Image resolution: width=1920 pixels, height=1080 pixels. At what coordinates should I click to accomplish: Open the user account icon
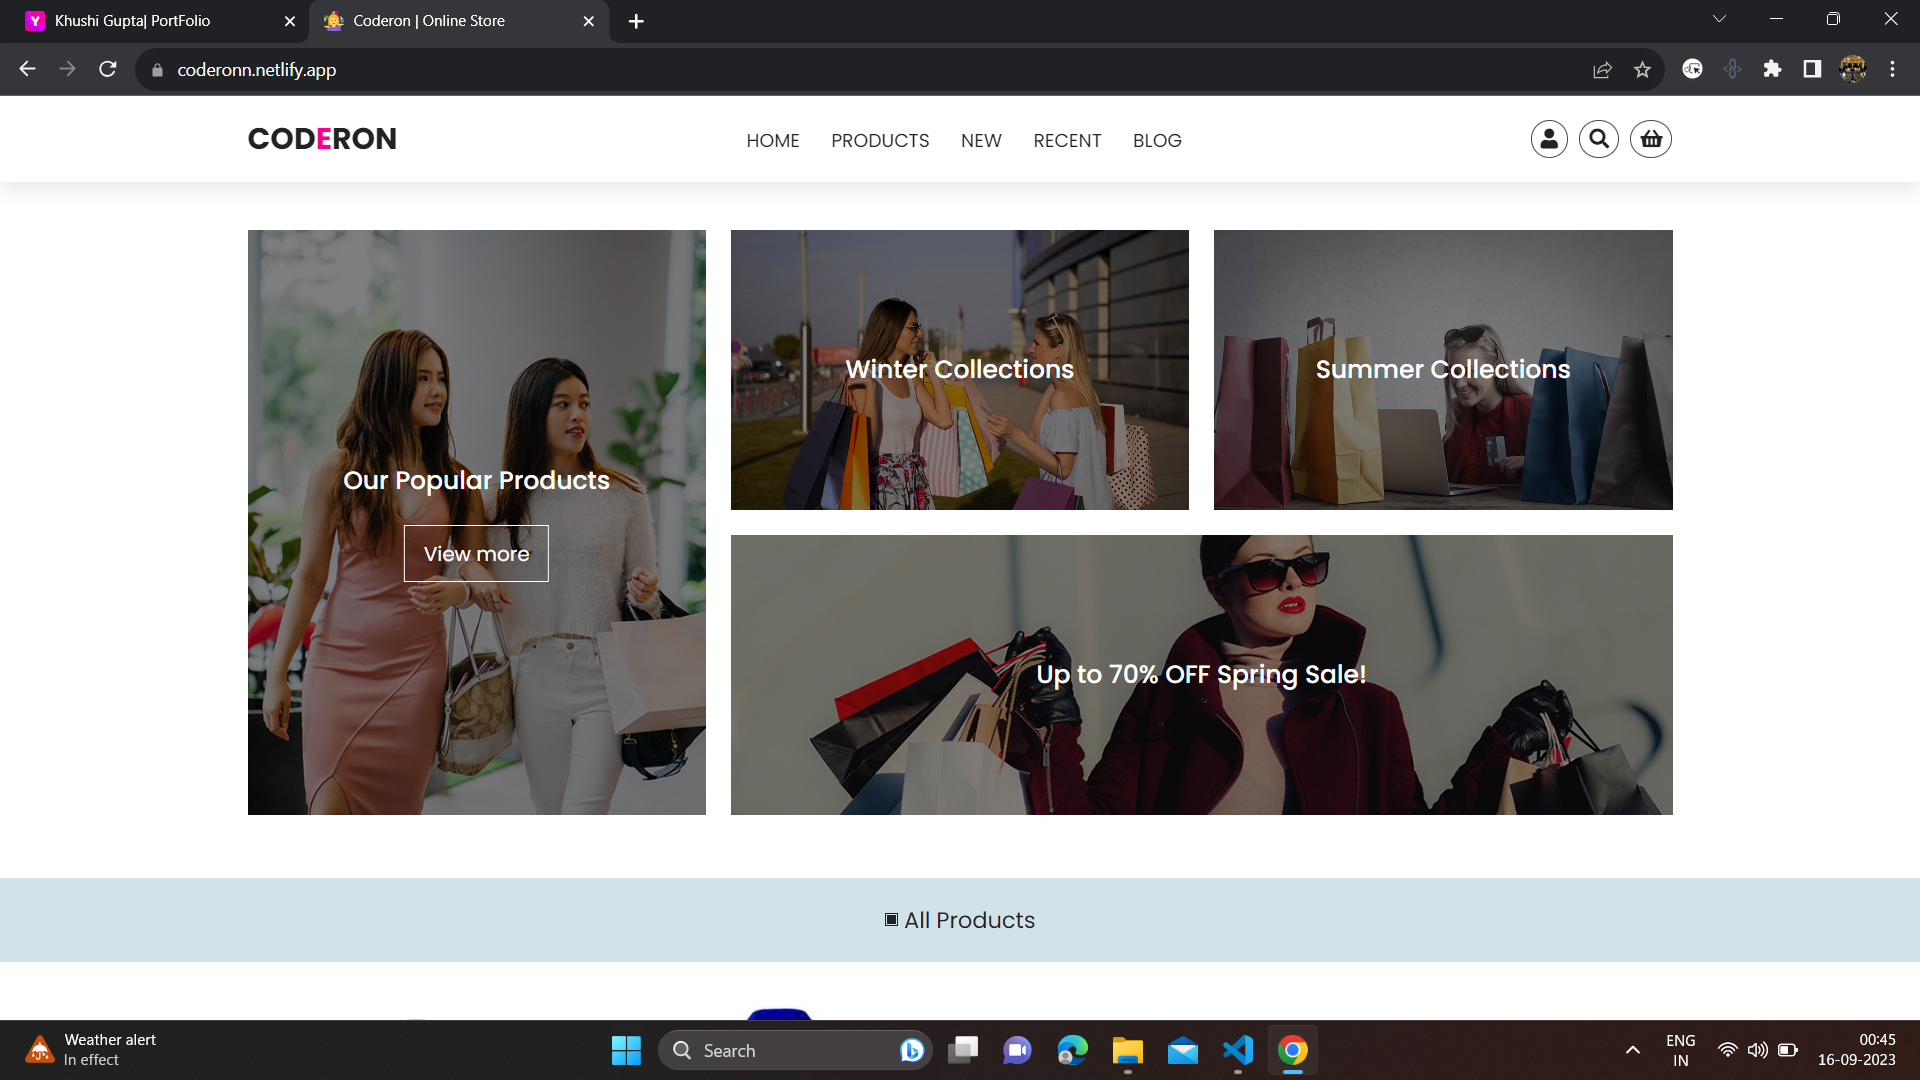click(x=1549, y=139)
